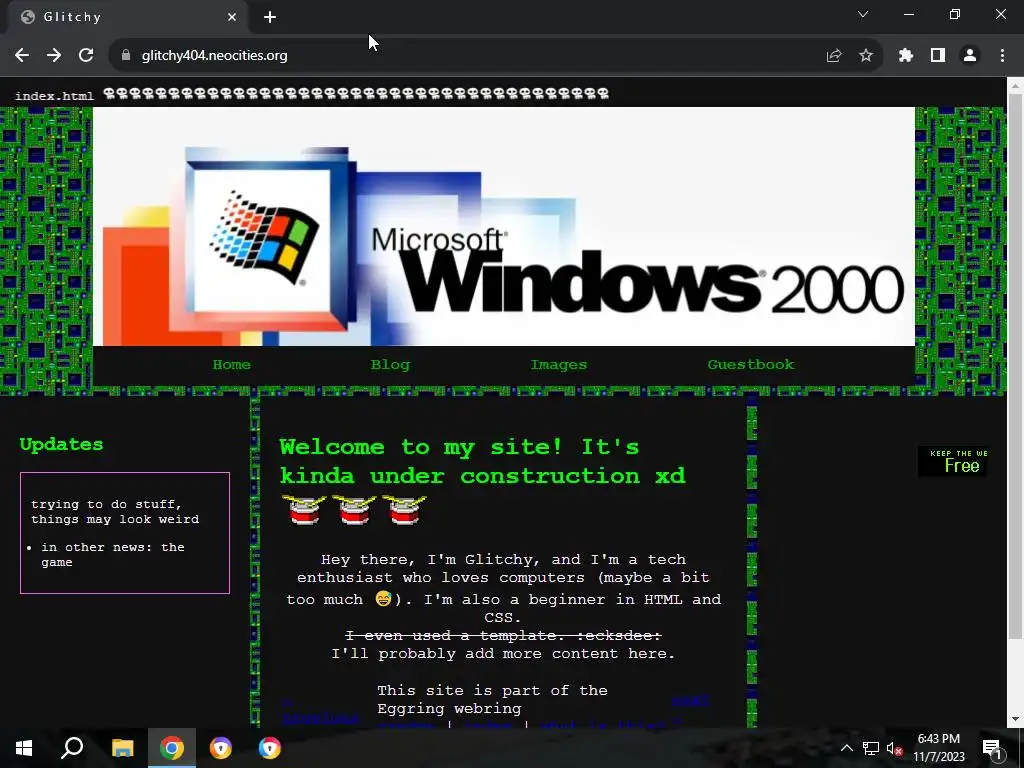
Task: Open the Windows Start menu
Action: tap(24, 748)
